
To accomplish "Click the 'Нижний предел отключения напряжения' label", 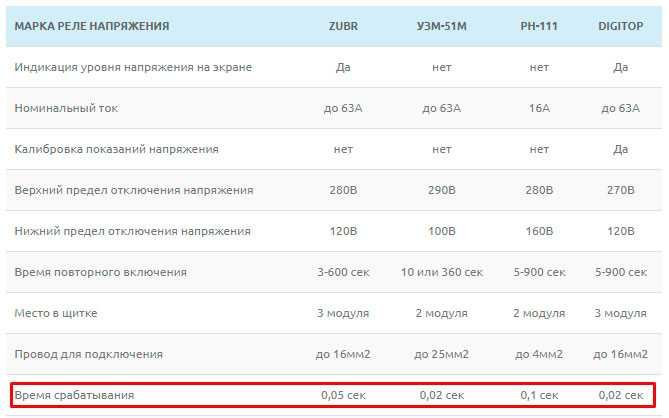I will 133,231.
